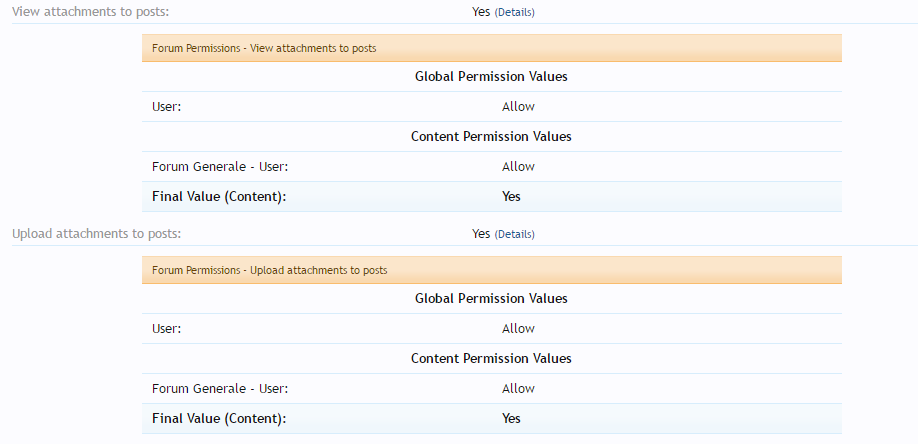Open Details link for Upload attachments to posts
The width and height of the screenshot is (918, 444).
click(515, 234)
